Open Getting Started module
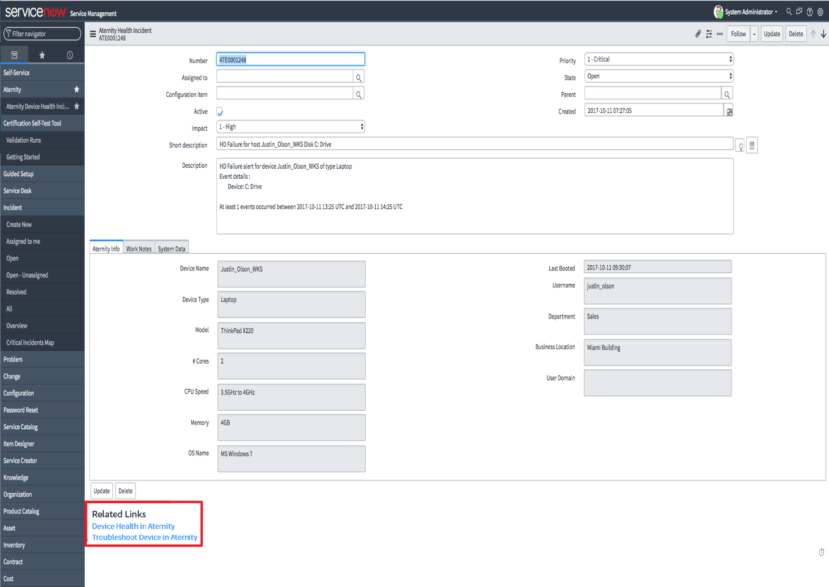829x587 pixels. click(x=42, y=157)
